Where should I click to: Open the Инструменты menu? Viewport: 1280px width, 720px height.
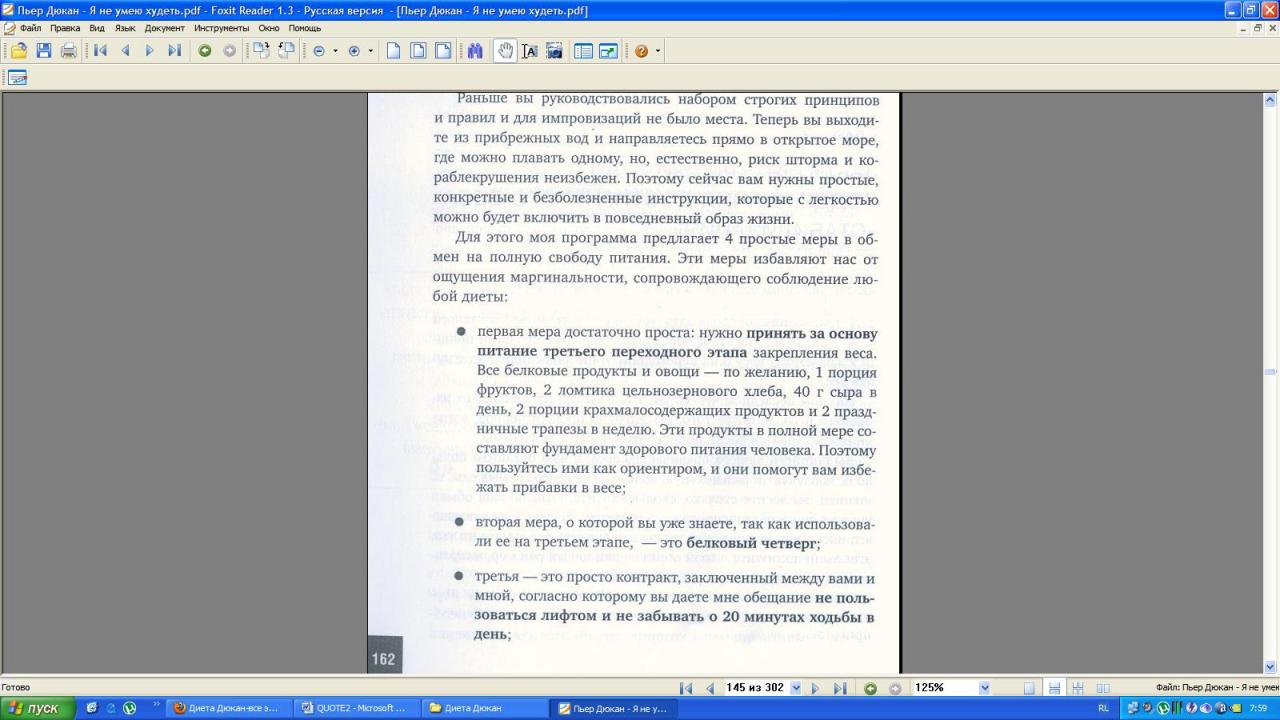tap(221, 28)
